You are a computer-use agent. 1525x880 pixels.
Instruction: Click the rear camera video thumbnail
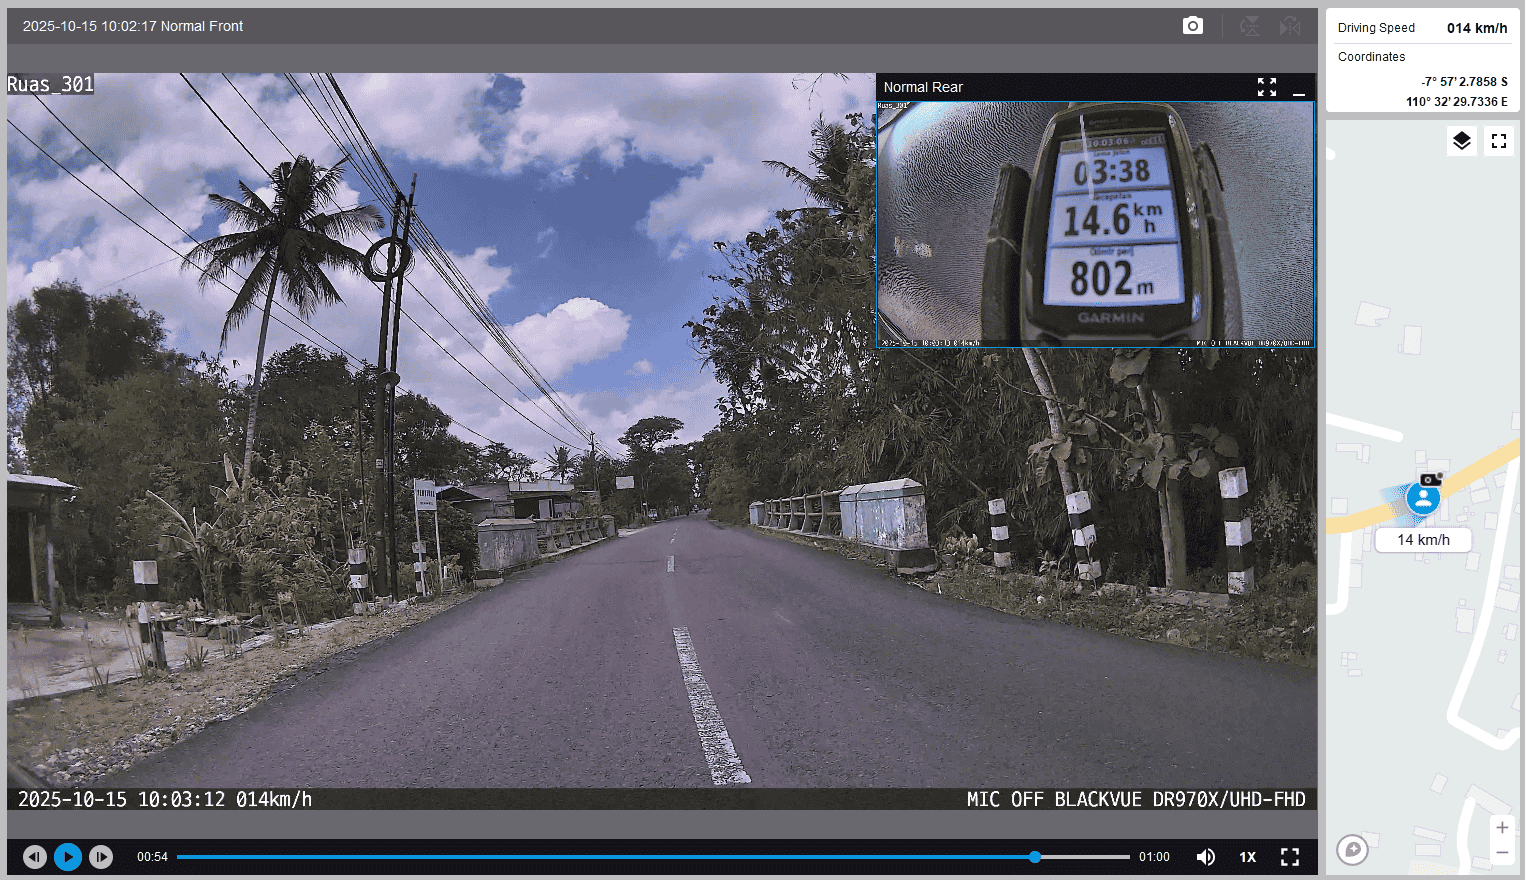[1095, 223]
